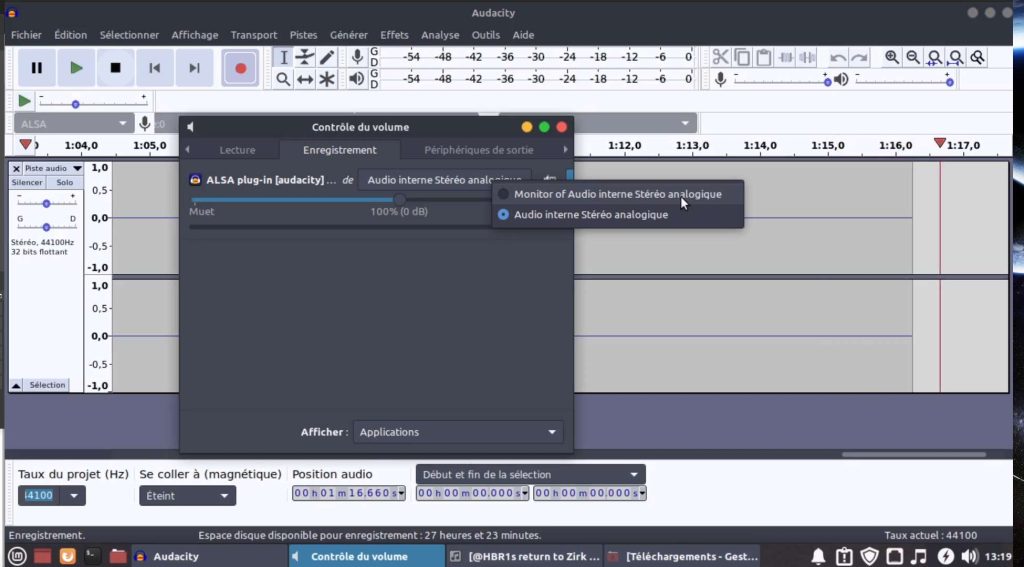The width and height of the screenshot is (1024, 567).
Task: Select the Multi-tool asterisk icon
Action: coord(327,80)
